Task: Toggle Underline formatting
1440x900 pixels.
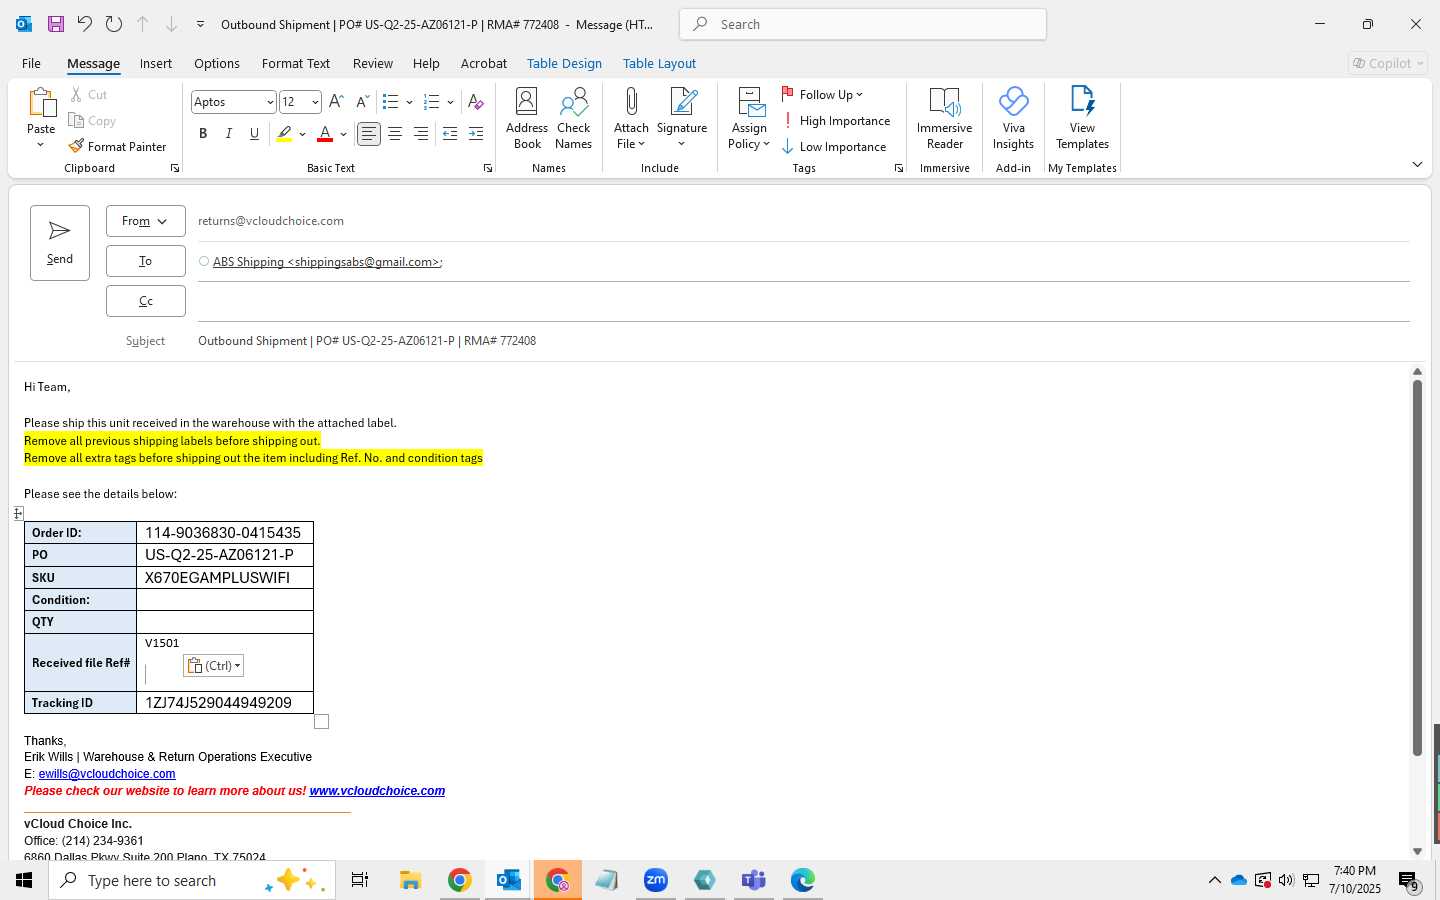Action: point(255,134)
